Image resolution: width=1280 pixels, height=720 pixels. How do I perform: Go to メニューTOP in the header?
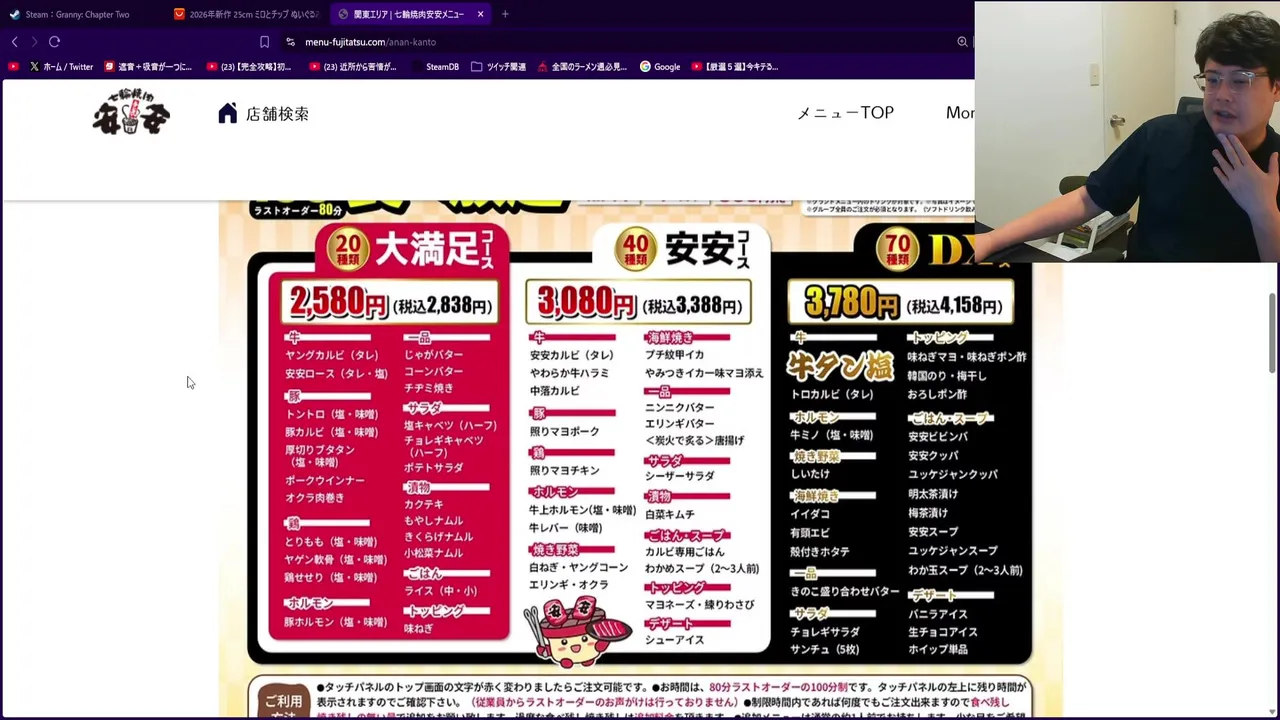click(845, 113)
